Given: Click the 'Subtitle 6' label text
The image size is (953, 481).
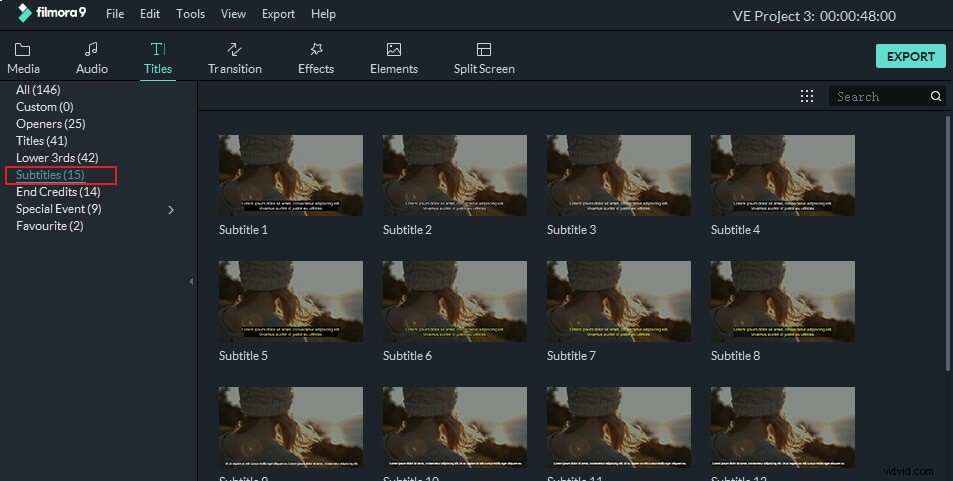Looking at the screenshot, I should [407, 356].
